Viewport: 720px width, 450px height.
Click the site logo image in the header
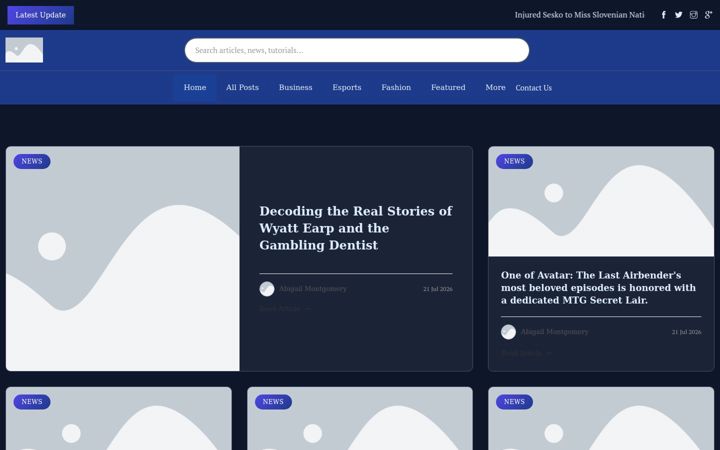tap(24, 50)
